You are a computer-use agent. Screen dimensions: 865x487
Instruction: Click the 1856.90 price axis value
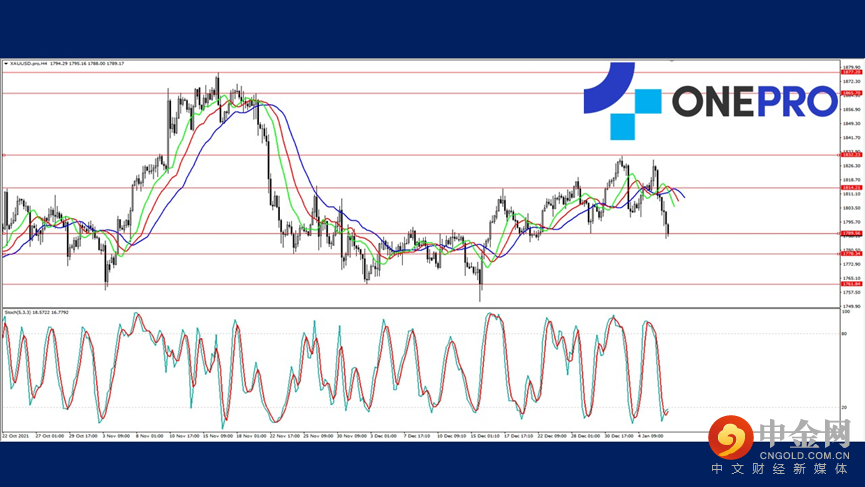click(852, 110)
